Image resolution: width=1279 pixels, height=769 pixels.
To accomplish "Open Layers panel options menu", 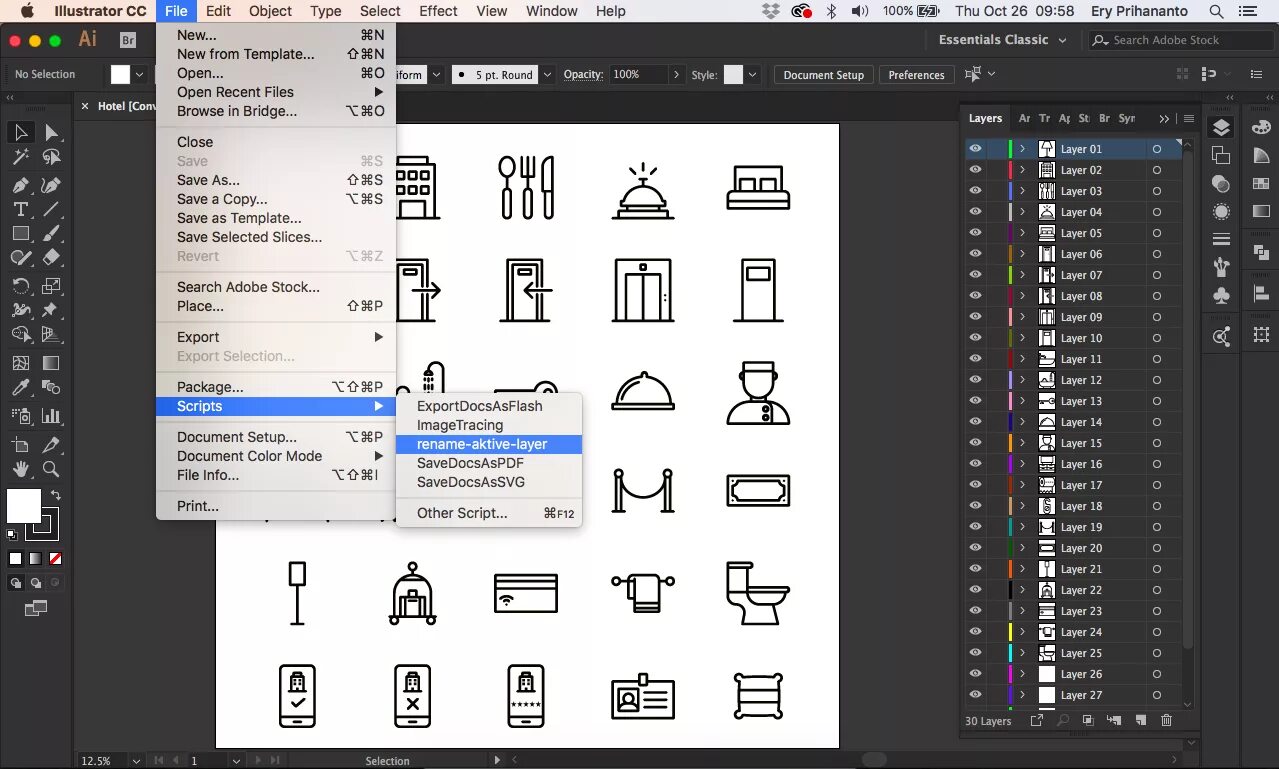I will [1188, 118].
